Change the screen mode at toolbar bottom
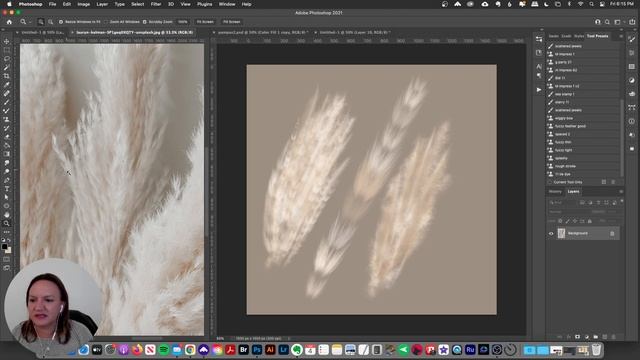 coord(7,268)
